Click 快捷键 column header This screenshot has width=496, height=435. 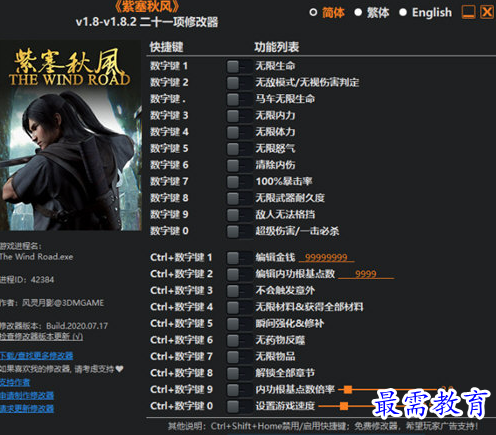166,47
